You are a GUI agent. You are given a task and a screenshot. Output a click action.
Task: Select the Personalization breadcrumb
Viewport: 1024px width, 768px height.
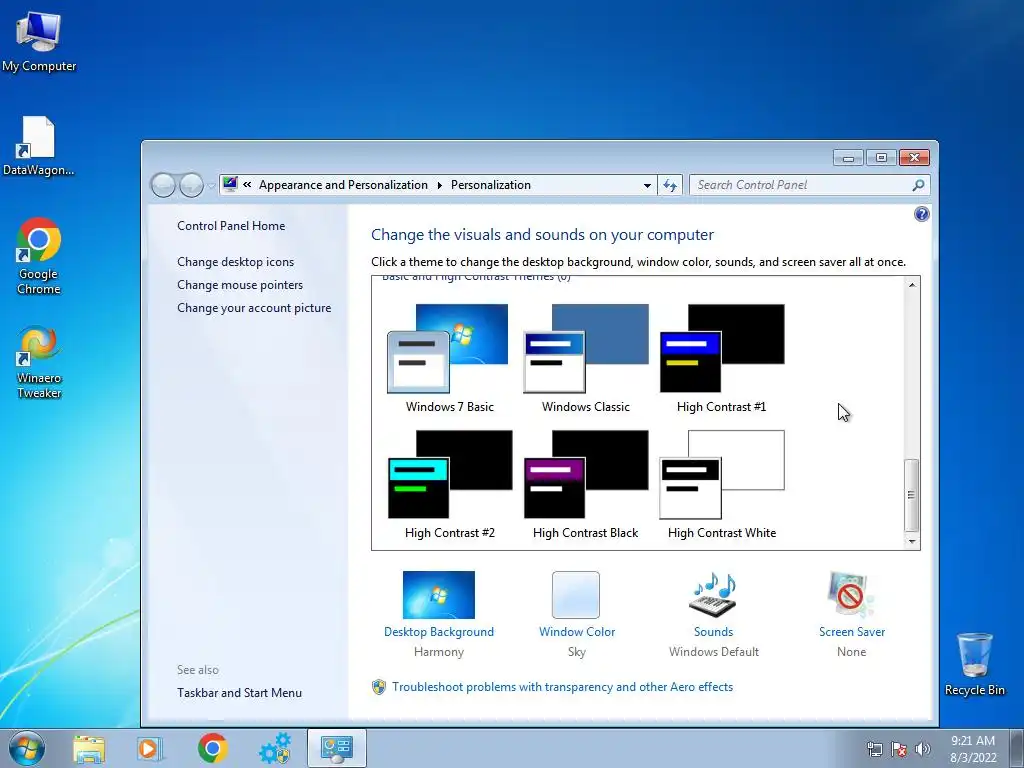[490, 185]
